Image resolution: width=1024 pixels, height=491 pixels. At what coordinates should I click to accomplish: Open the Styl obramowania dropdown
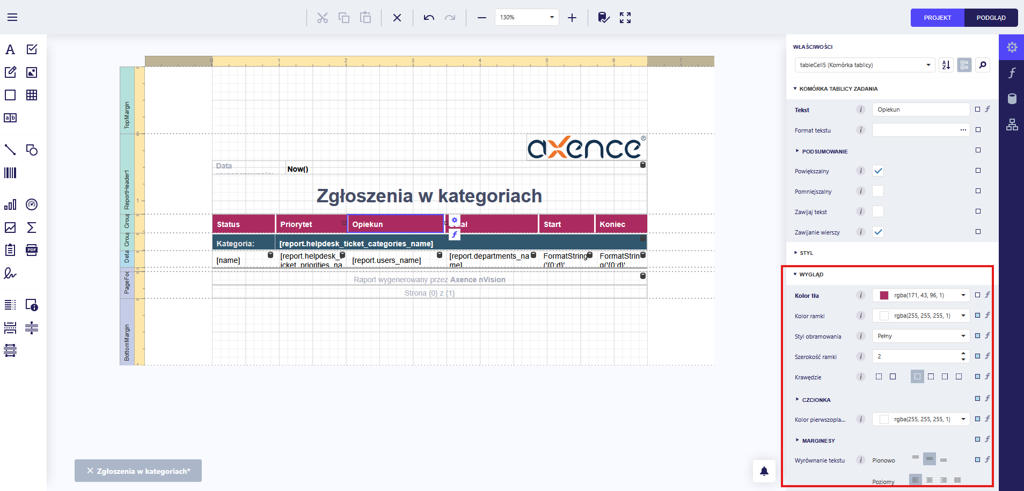pos(921,336)
